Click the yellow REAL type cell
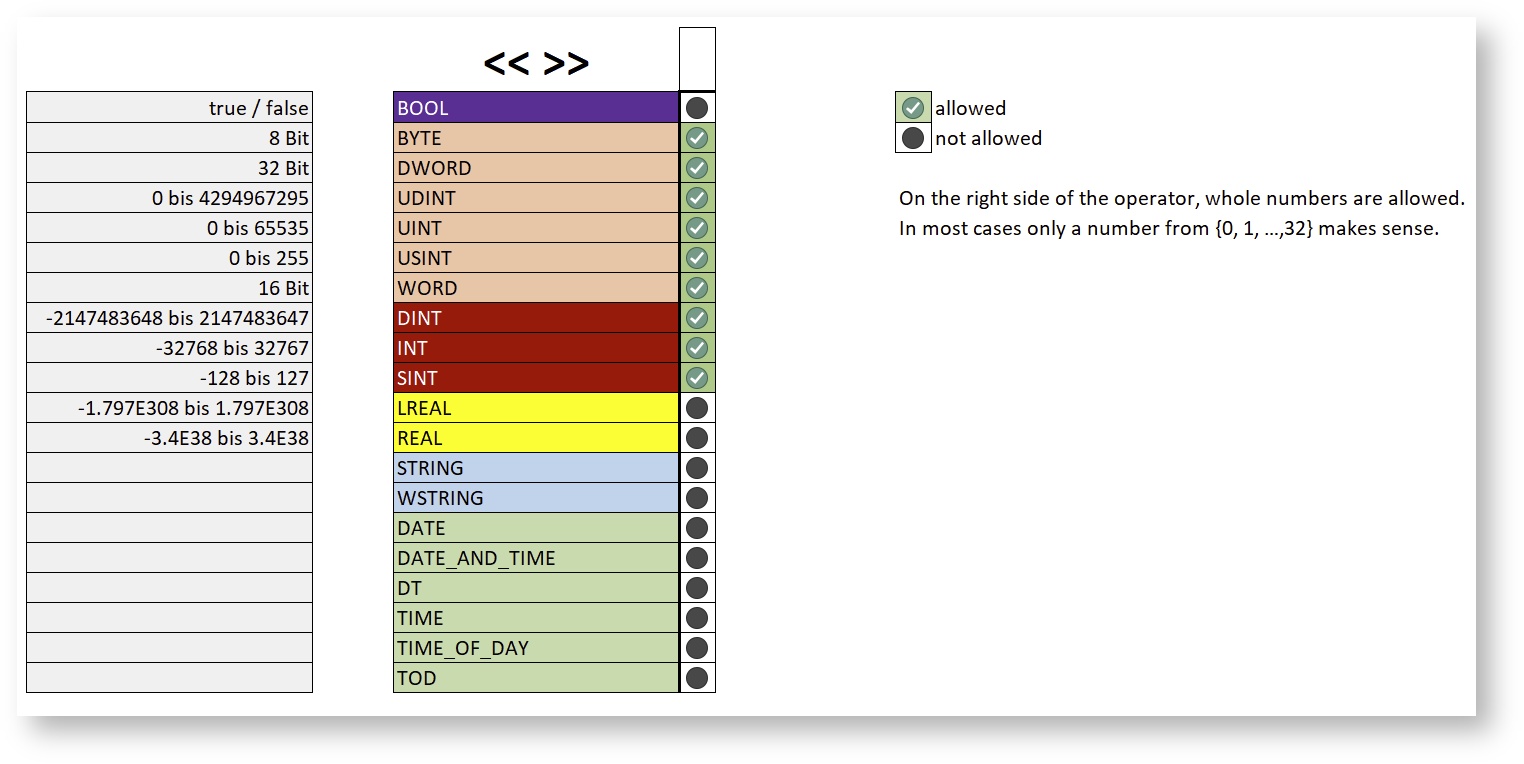Viewport: 1524px width, 764px height. coord(535,438)
